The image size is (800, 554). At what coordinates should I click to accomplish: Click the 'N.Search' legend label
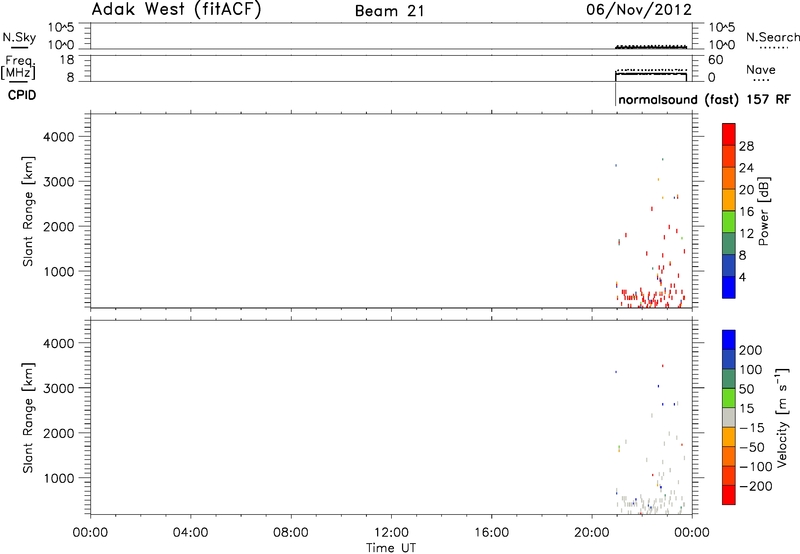pos(772,37)
